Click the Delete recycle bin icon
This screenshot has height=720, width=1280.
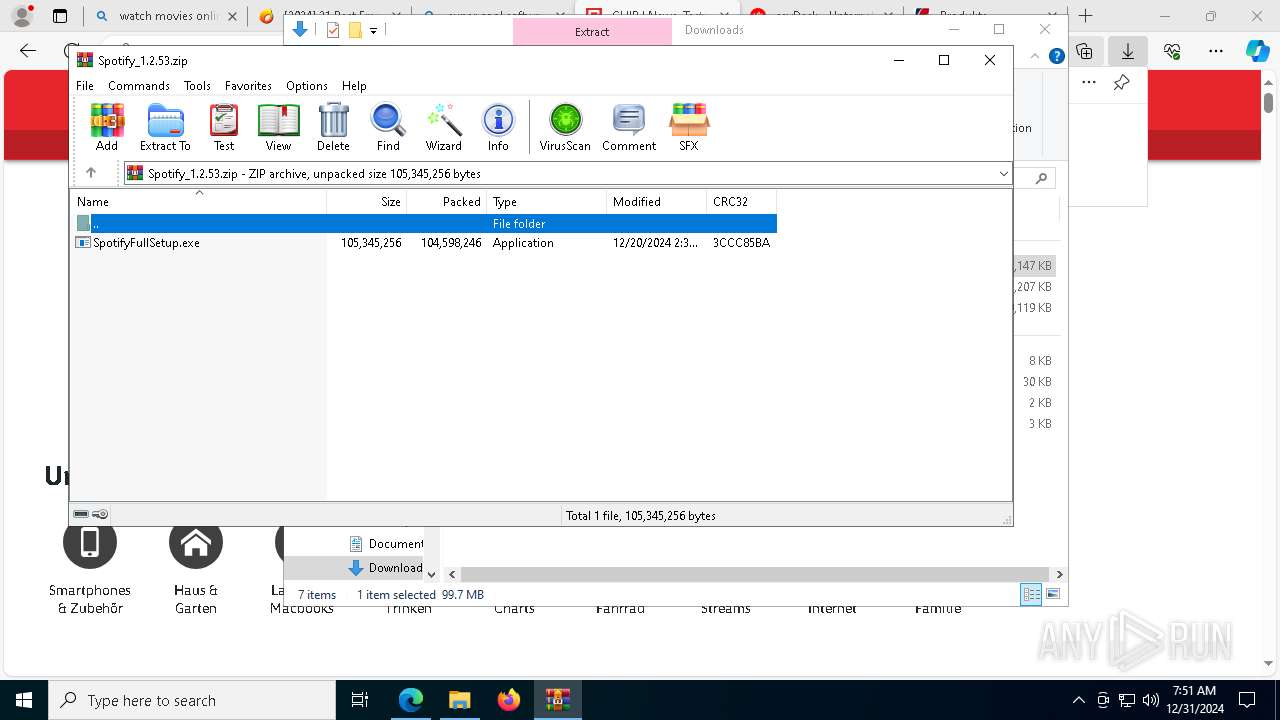tap(333, 127)
